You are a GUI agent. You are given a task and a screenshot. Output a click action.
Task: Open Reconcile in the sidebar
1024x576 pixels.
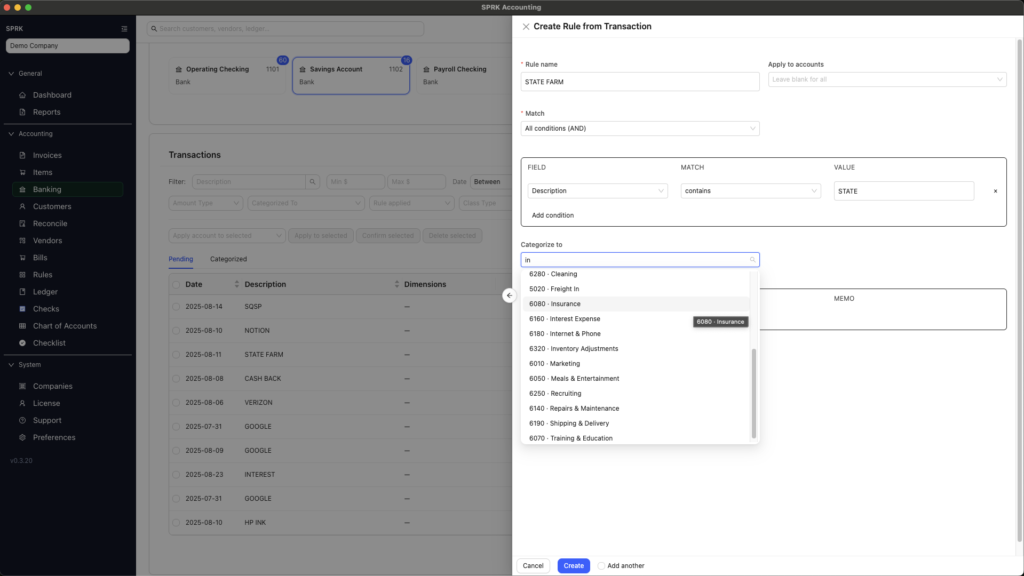click(50, 223)
